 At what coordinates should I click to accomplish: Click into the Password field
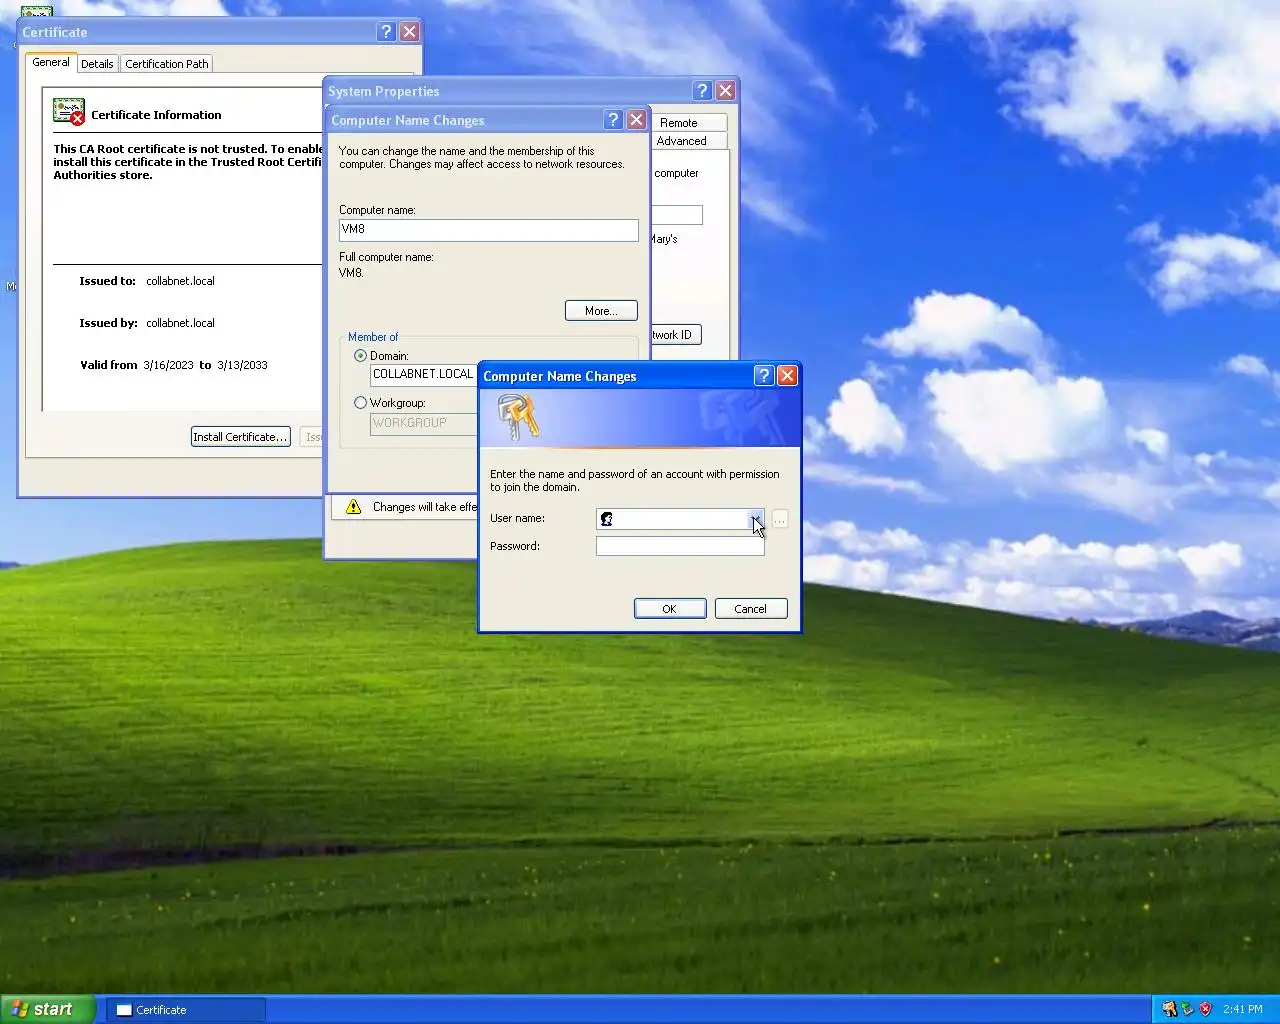(x=680, y=546)
